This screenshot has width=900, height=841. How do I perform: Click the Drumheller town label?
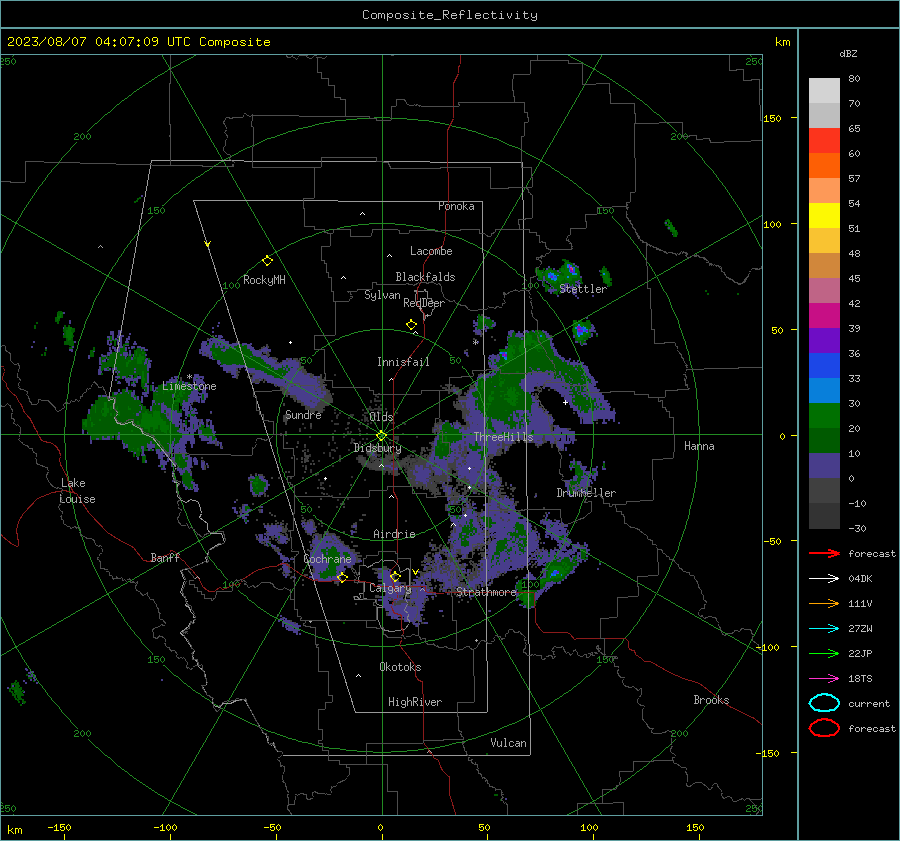[x=586, y=493]
